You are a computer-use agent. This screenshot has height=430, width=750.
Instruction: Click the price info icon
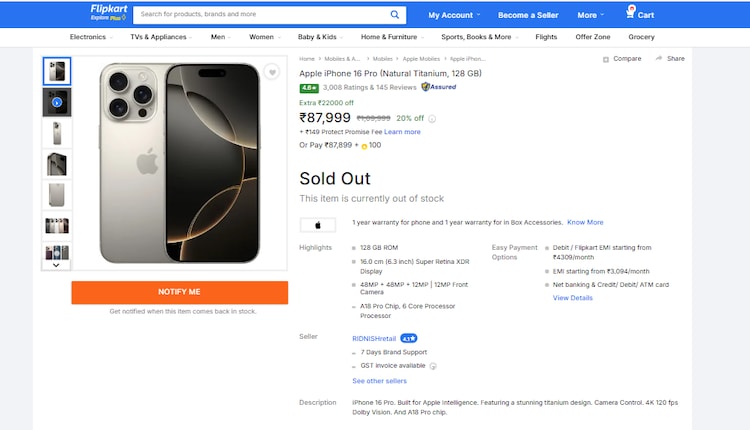432,118
